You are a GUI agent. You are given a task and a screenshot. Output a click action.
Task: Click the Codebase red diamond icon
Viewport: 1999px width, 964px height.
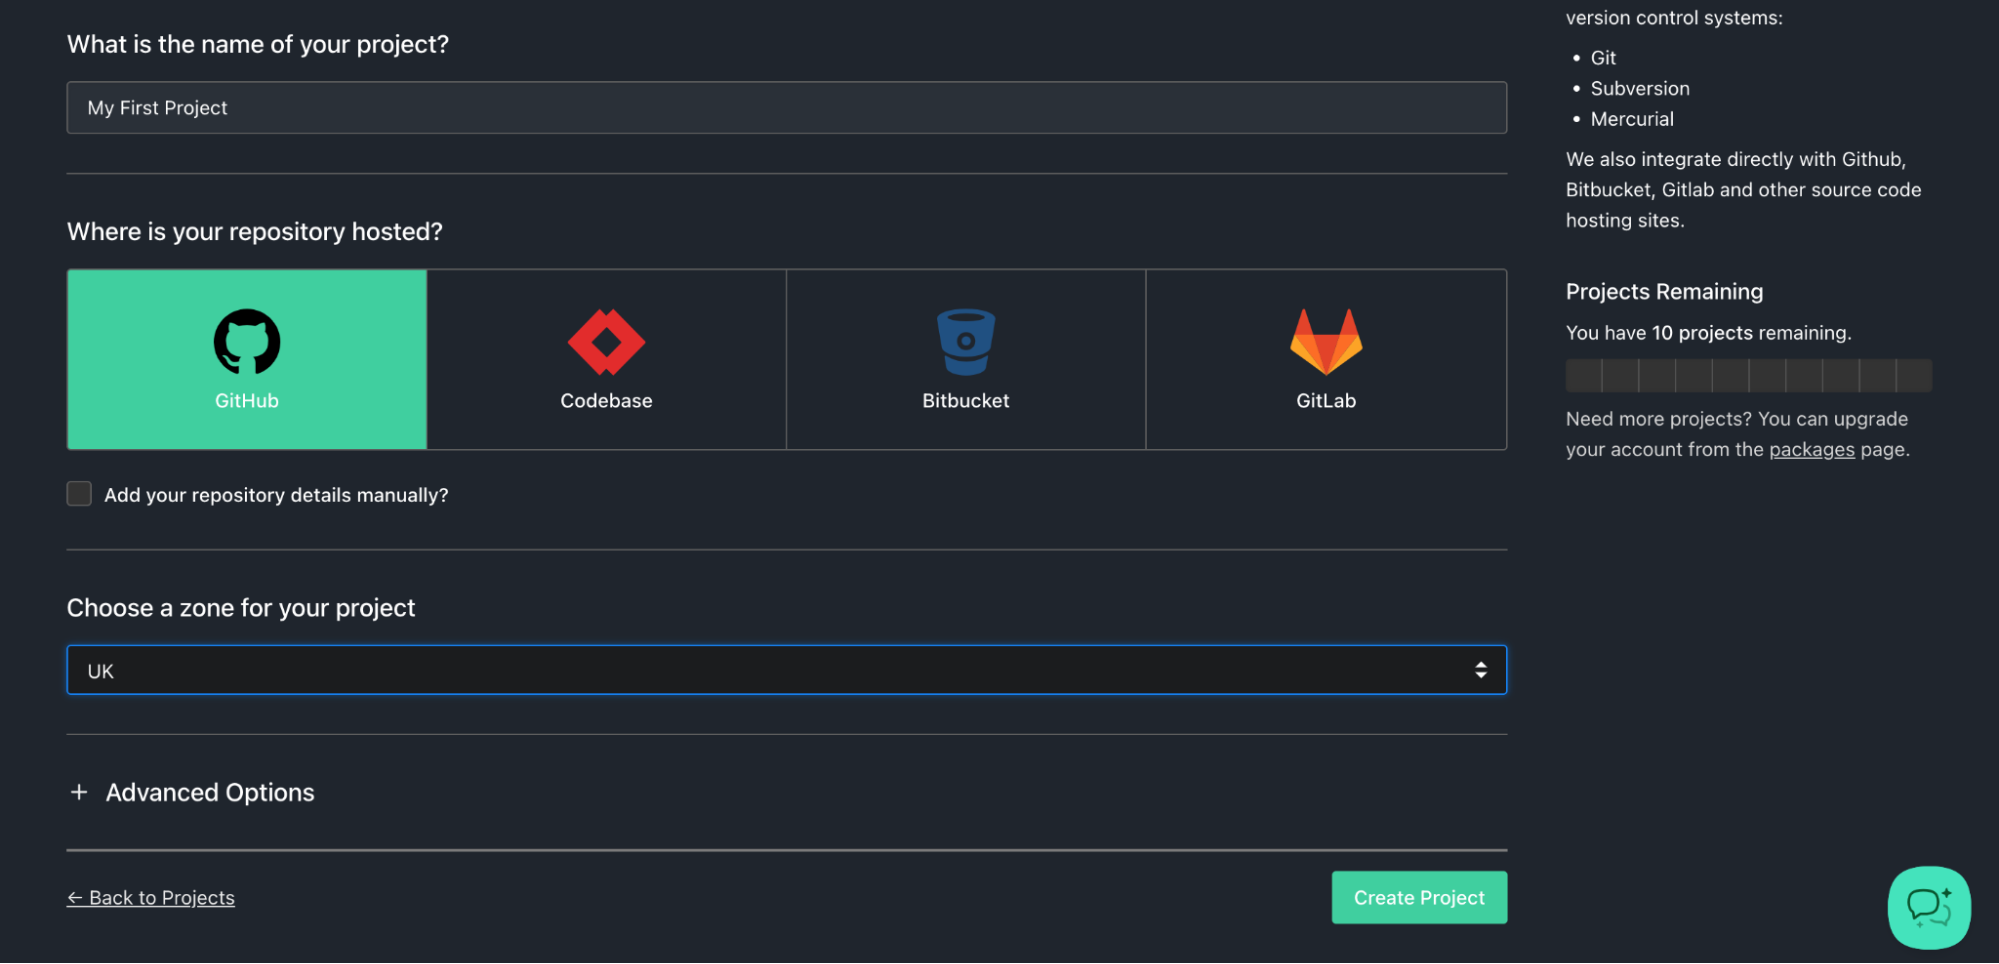pos(605,340)
